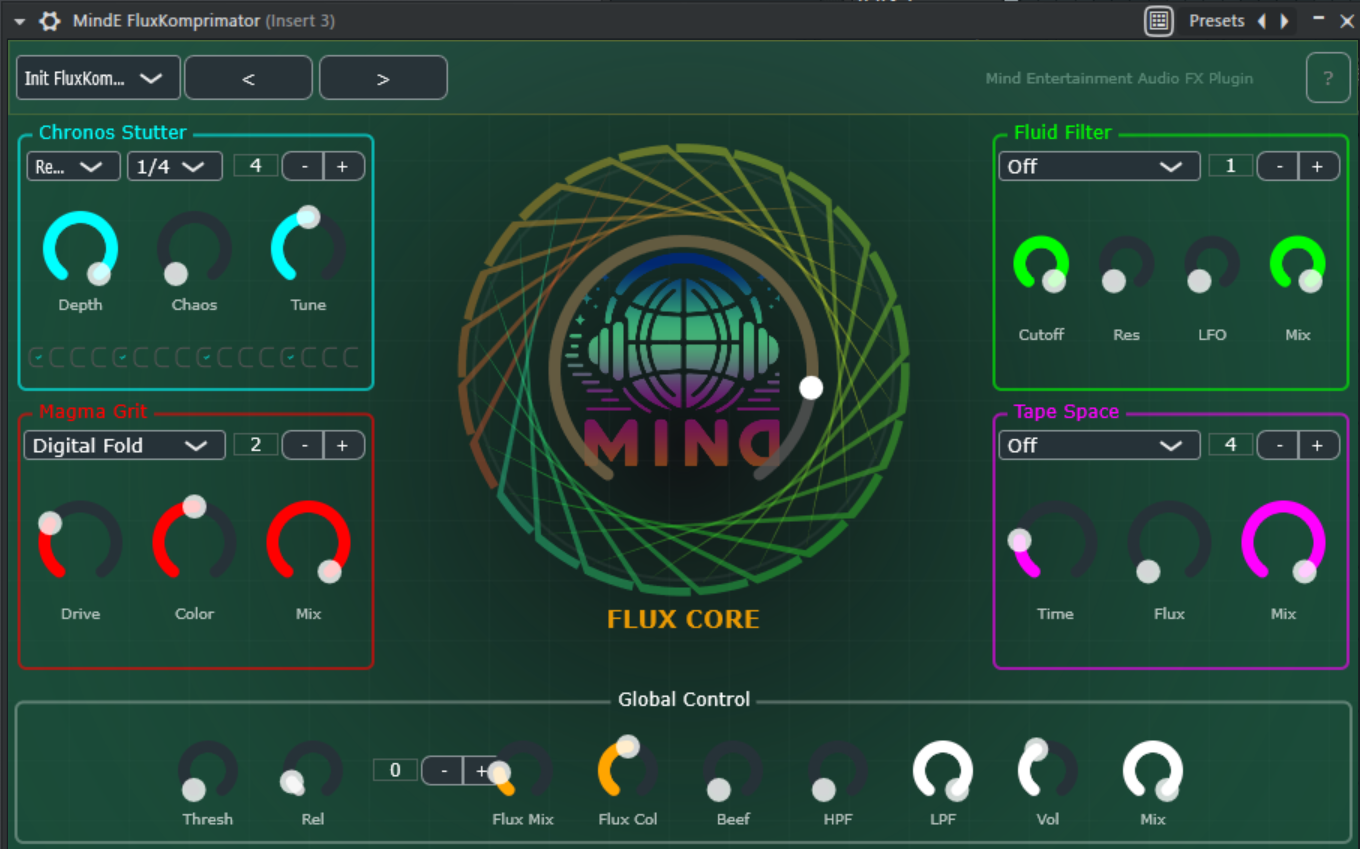This screenshot has width=1360, height=849.
Task: Toggle the first step in the stutter sequencer
Action: (x=38, y=357)
